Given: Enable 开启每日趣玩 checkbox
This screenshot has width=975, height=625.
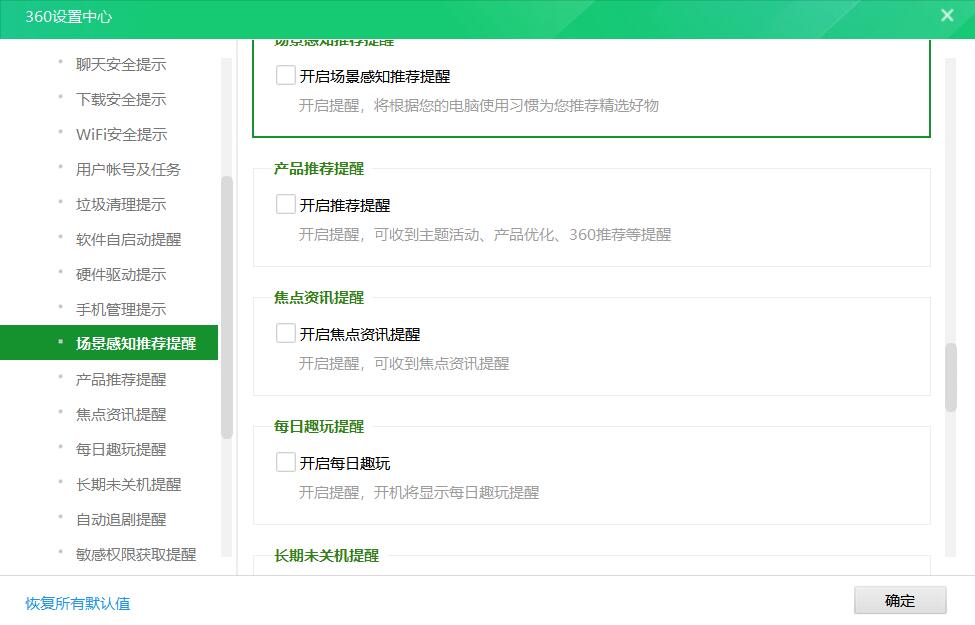Looking at the screenshot, I should [x=285, y=462].
